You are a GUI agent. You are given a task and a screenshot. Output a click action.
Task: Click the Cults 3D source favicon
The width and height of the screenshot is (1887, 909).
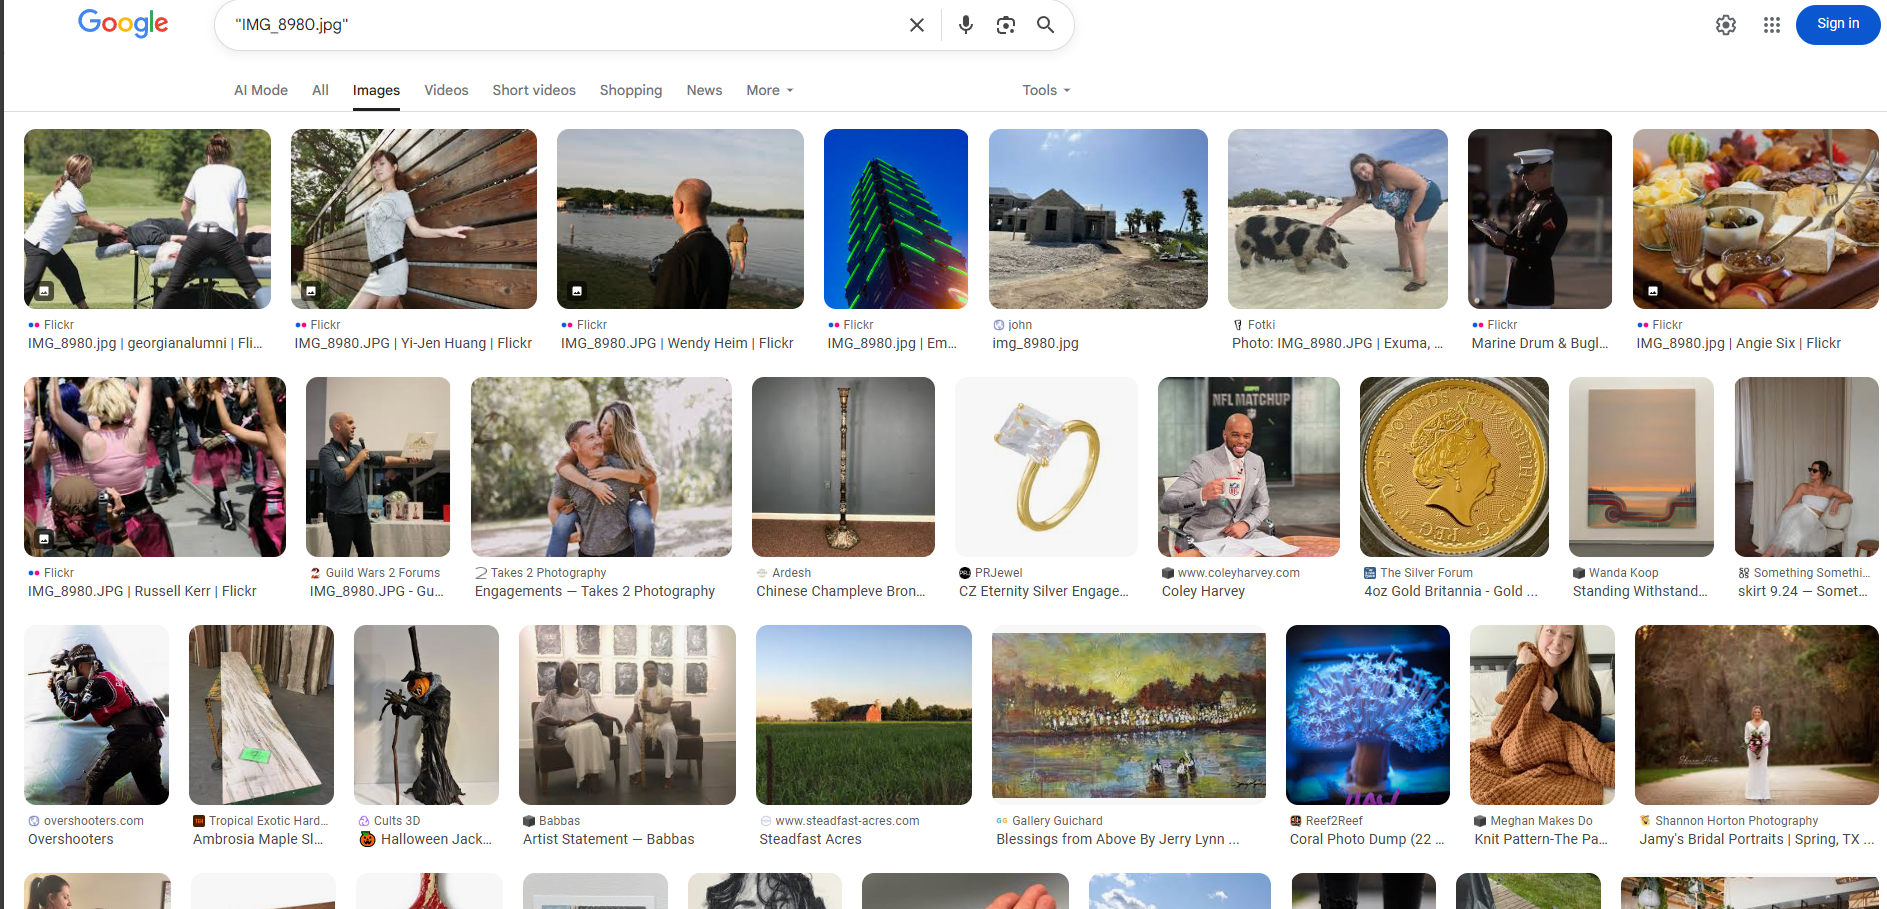364,821
